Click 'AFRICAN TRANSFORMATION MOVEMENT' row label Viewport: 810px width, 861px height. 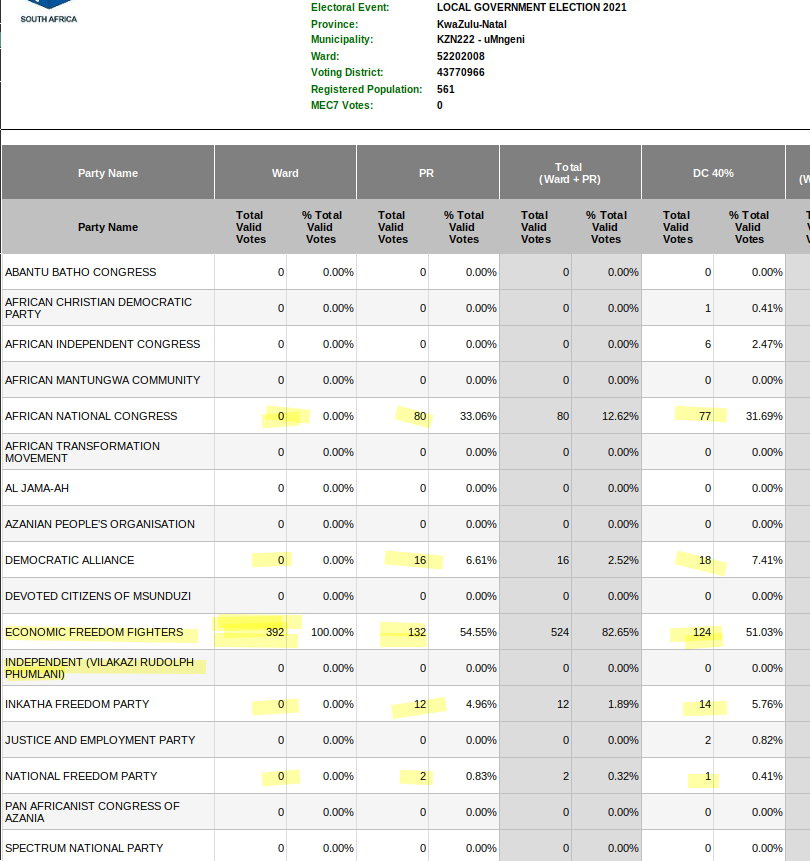coord(82,452)
